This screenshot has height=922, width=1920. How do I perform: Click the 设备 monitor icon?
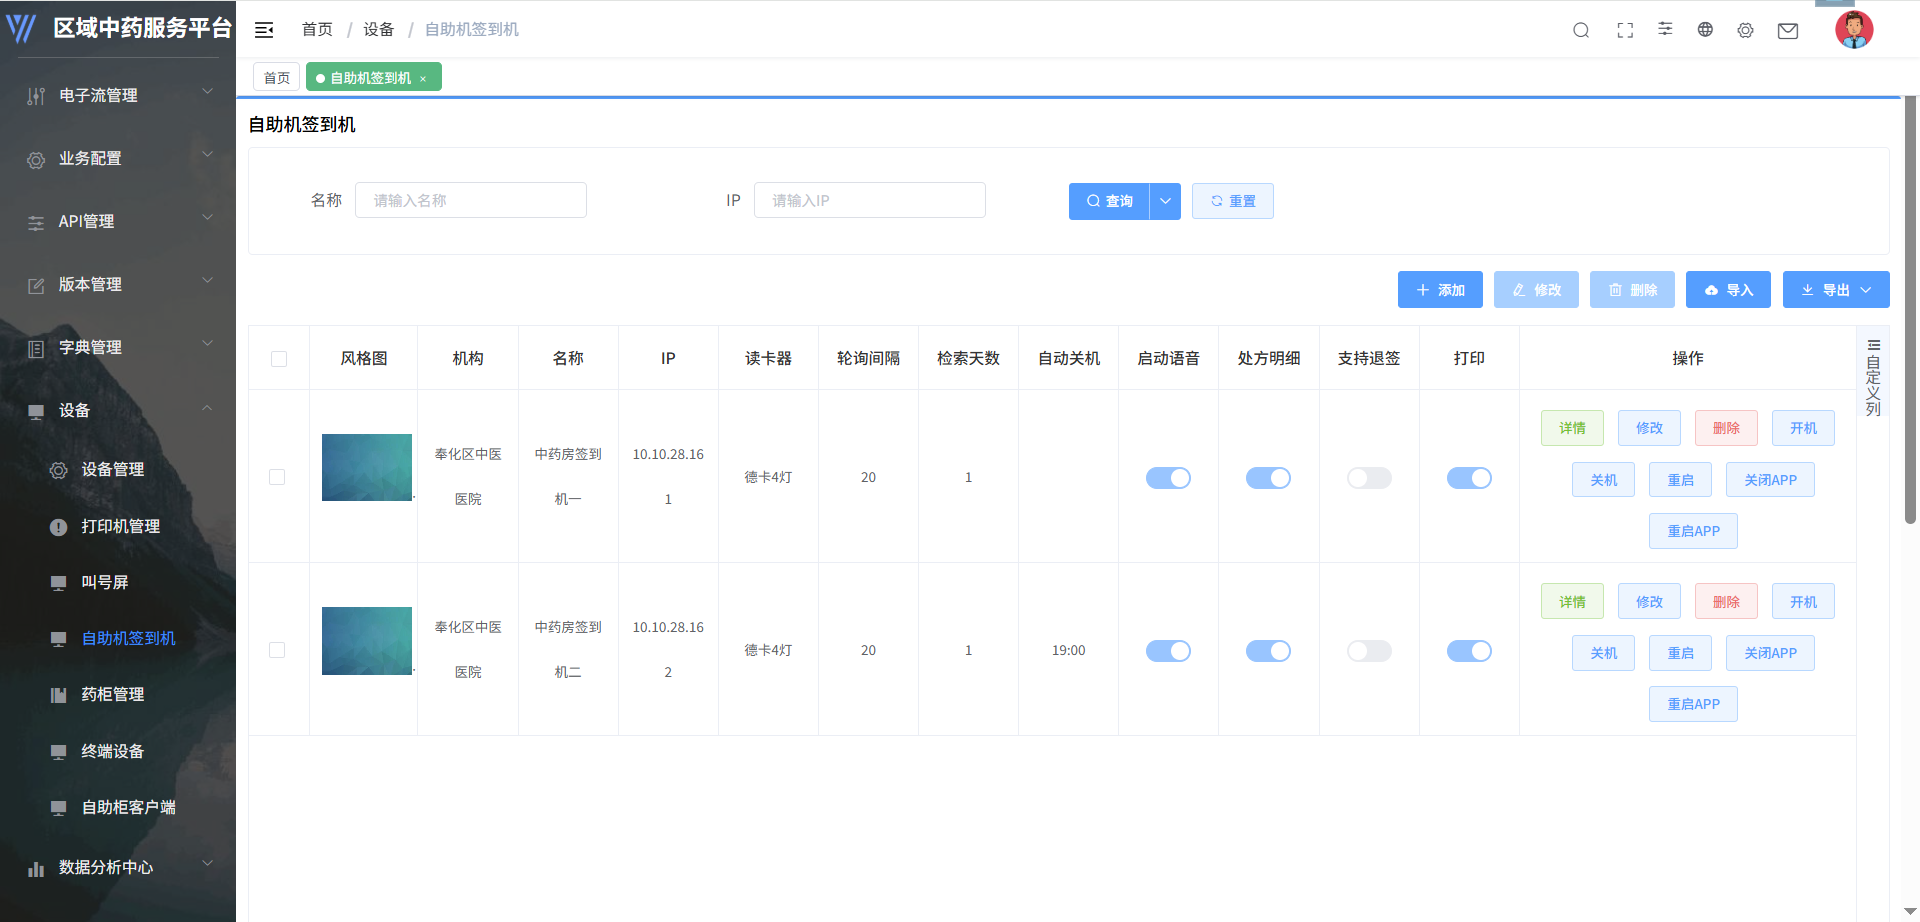pos(36,411)
